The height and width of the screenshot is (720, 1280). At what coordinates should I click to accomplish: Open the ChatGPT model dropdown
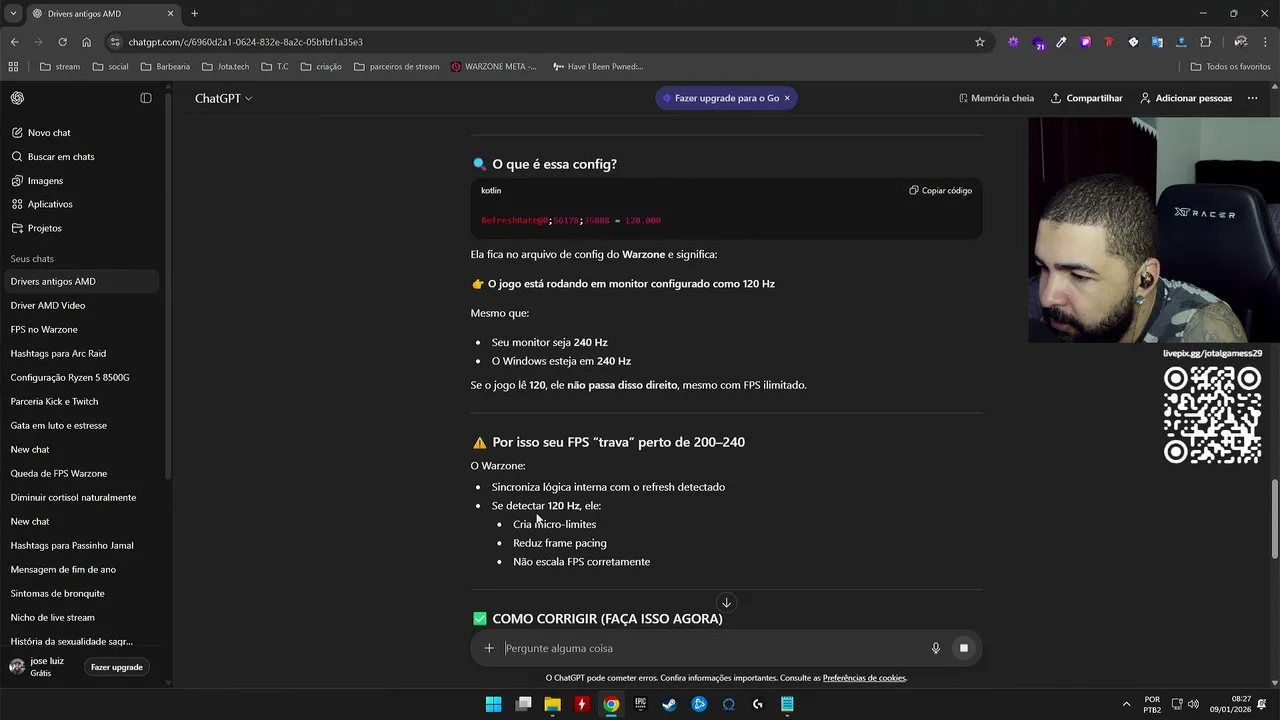click(224, 98)
